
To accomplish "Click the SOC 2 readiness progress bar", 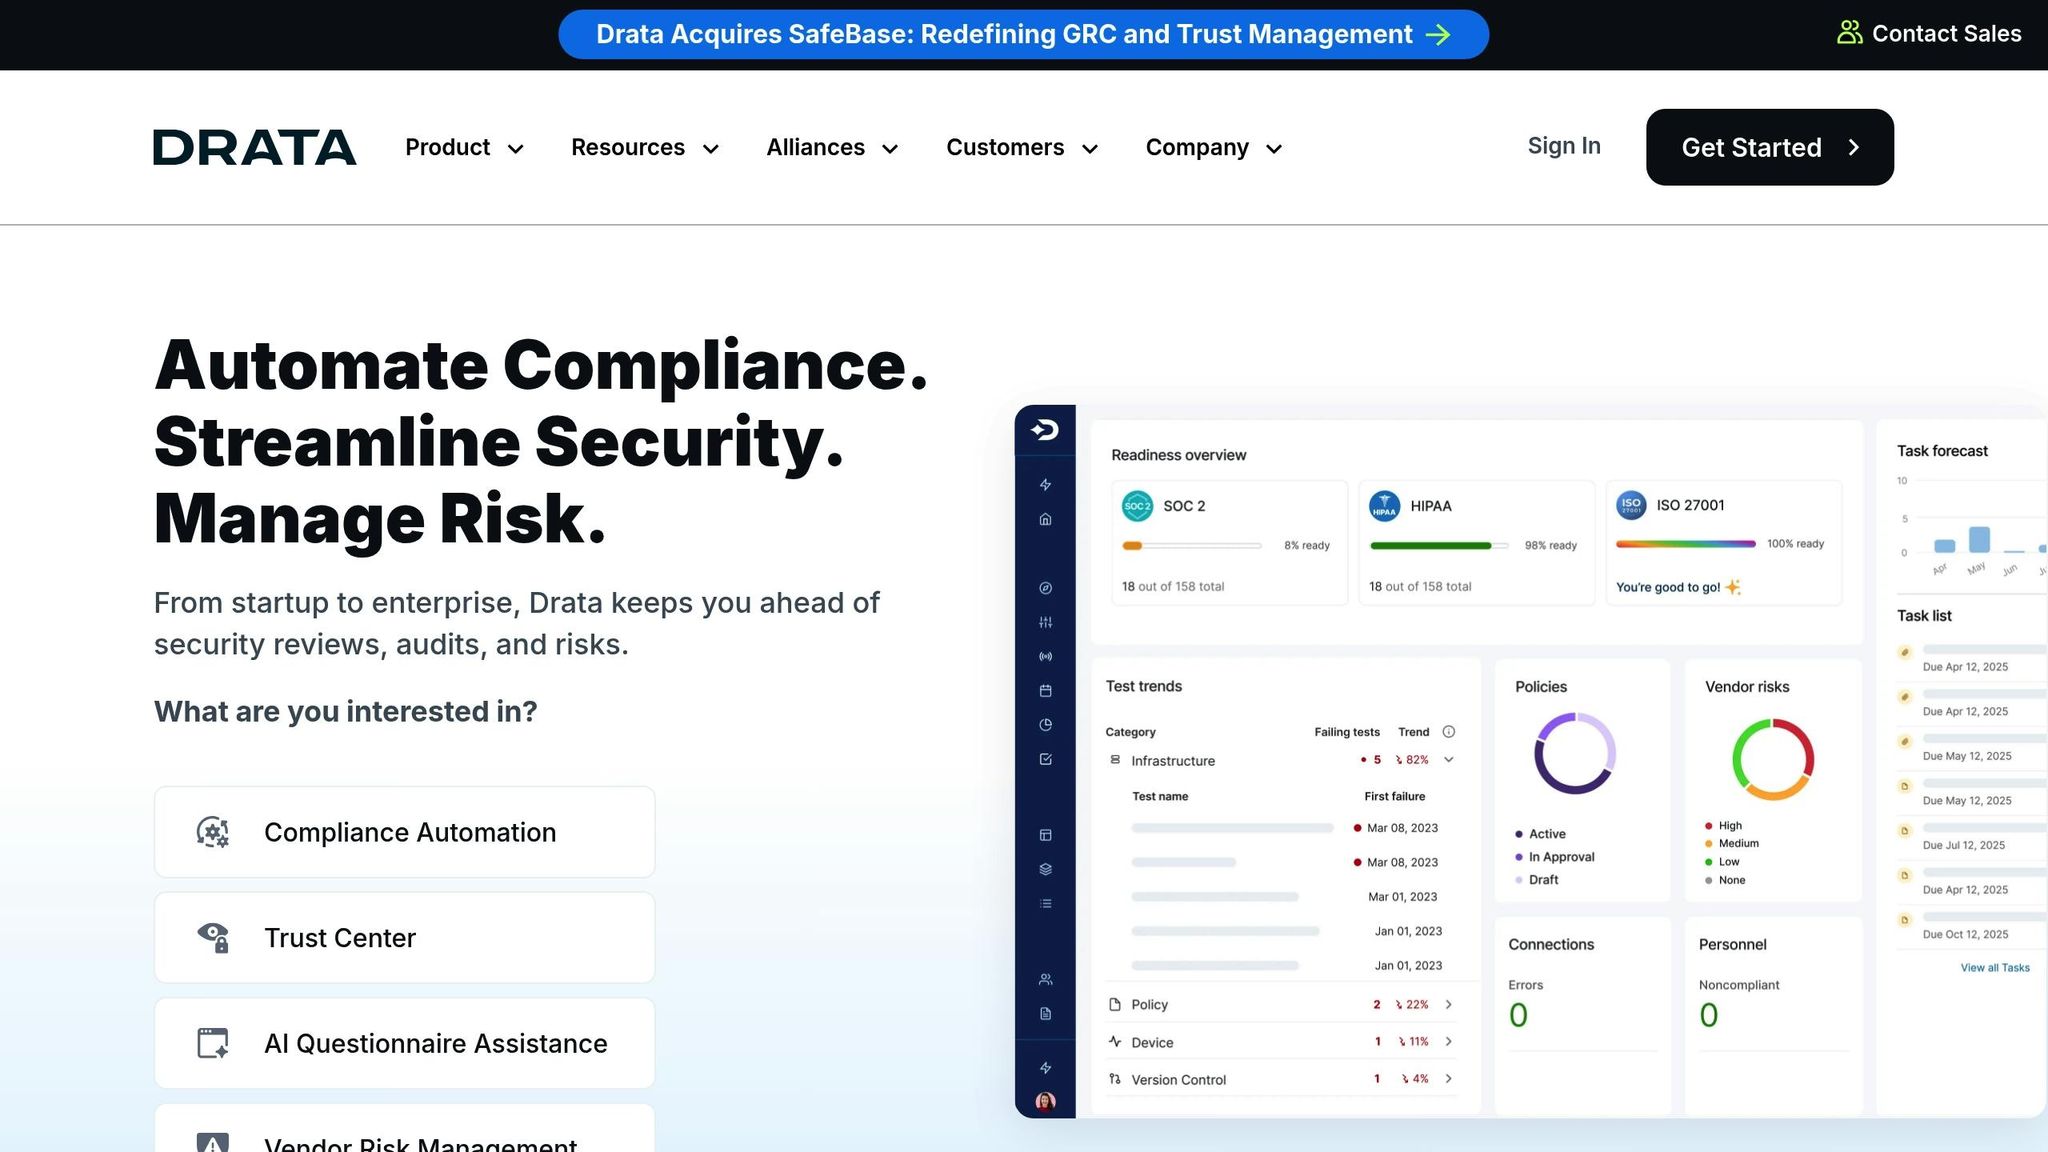I will click(x=1191, y=546).
